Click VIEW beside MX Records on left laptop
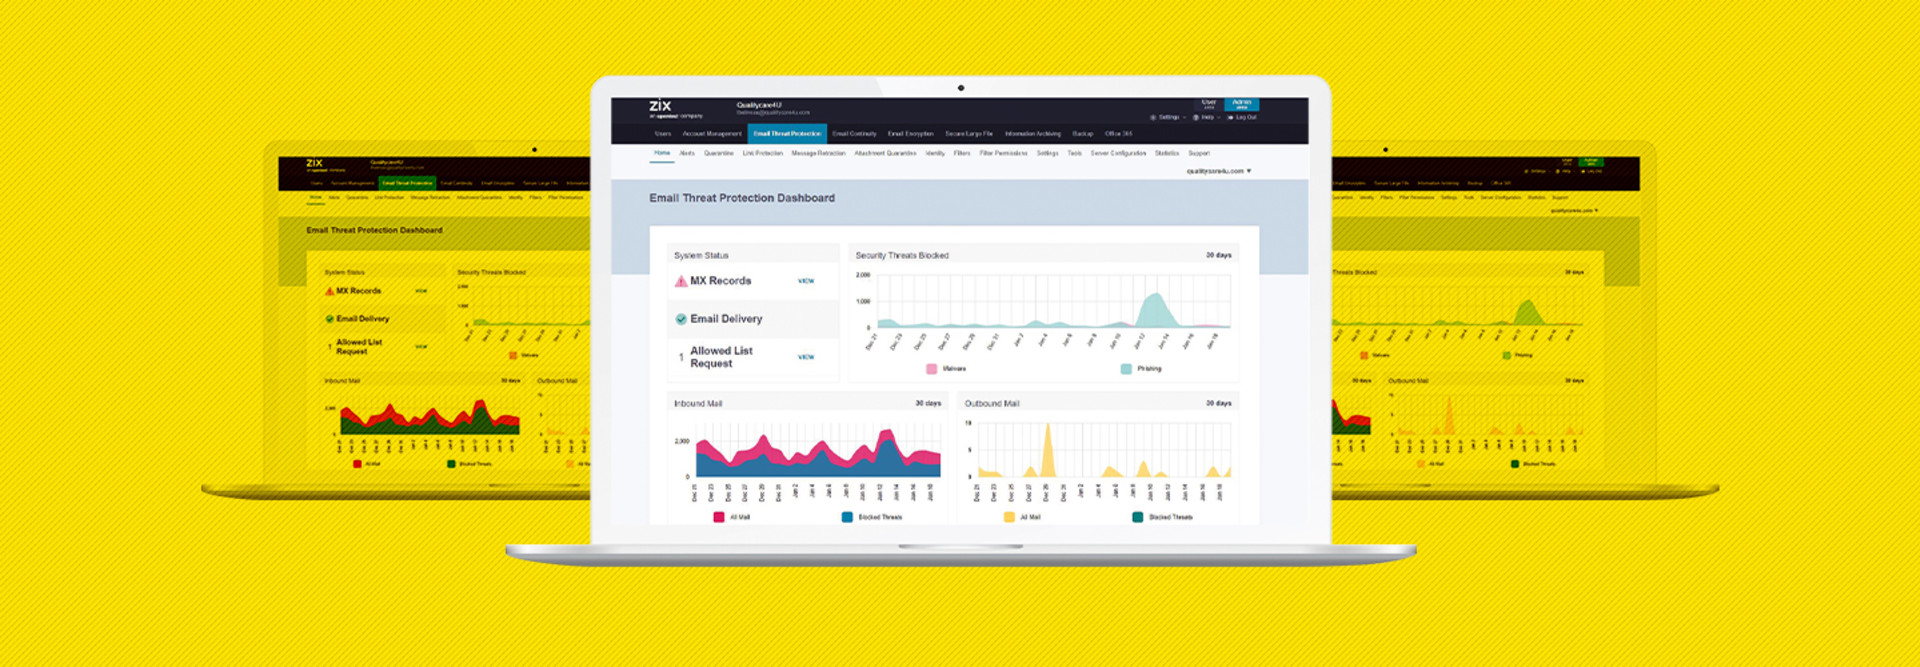This screenshot has width=1920, height=667. [x=421, y=291]
